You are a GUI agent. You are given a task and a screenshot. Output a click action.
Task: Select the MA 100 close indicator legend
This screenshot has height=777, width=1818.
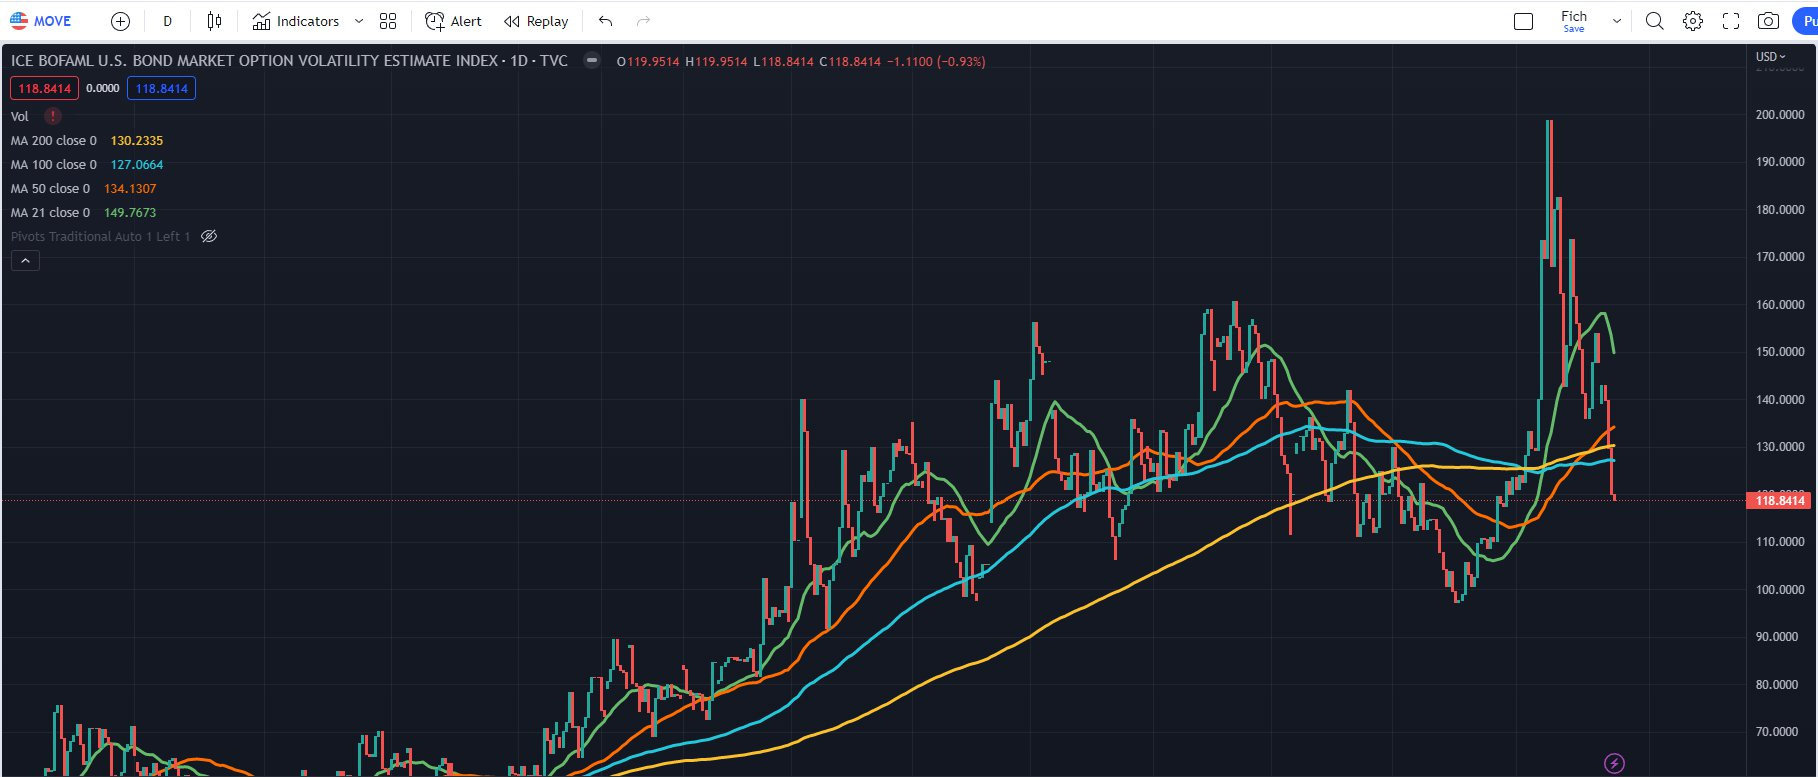click(54, 165)
